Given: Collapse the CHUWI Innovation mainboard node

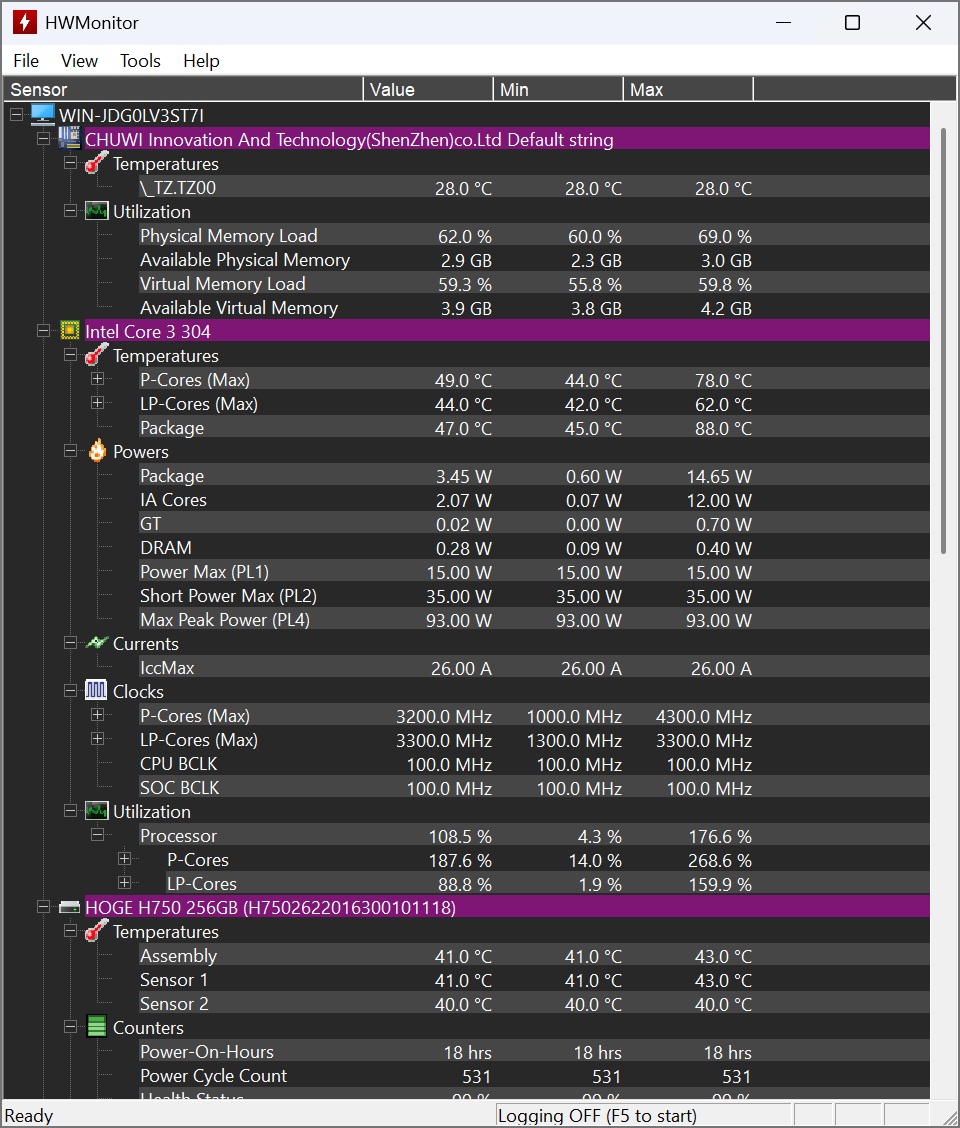Looking at the screenshot, I should pos(43,139).
